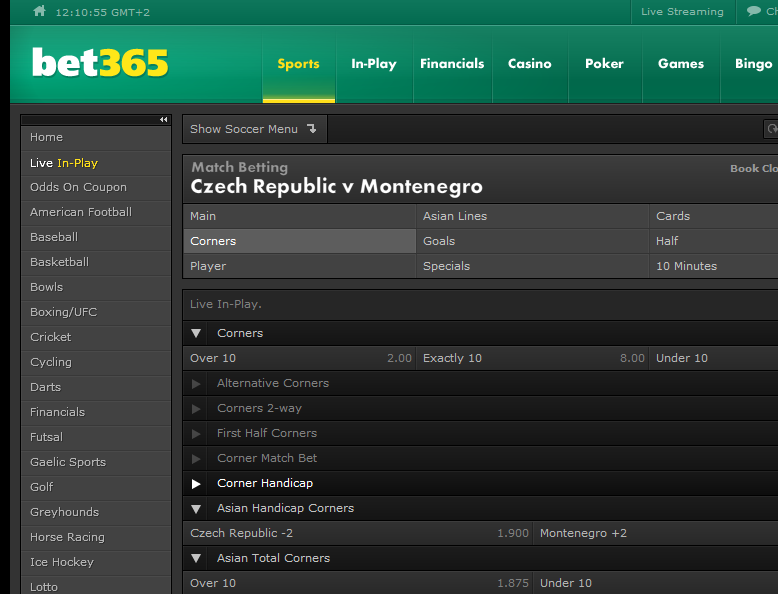Switch to the In-Play header tab
The height and width of the screenshot is (594, 778).
coord(374,64)
